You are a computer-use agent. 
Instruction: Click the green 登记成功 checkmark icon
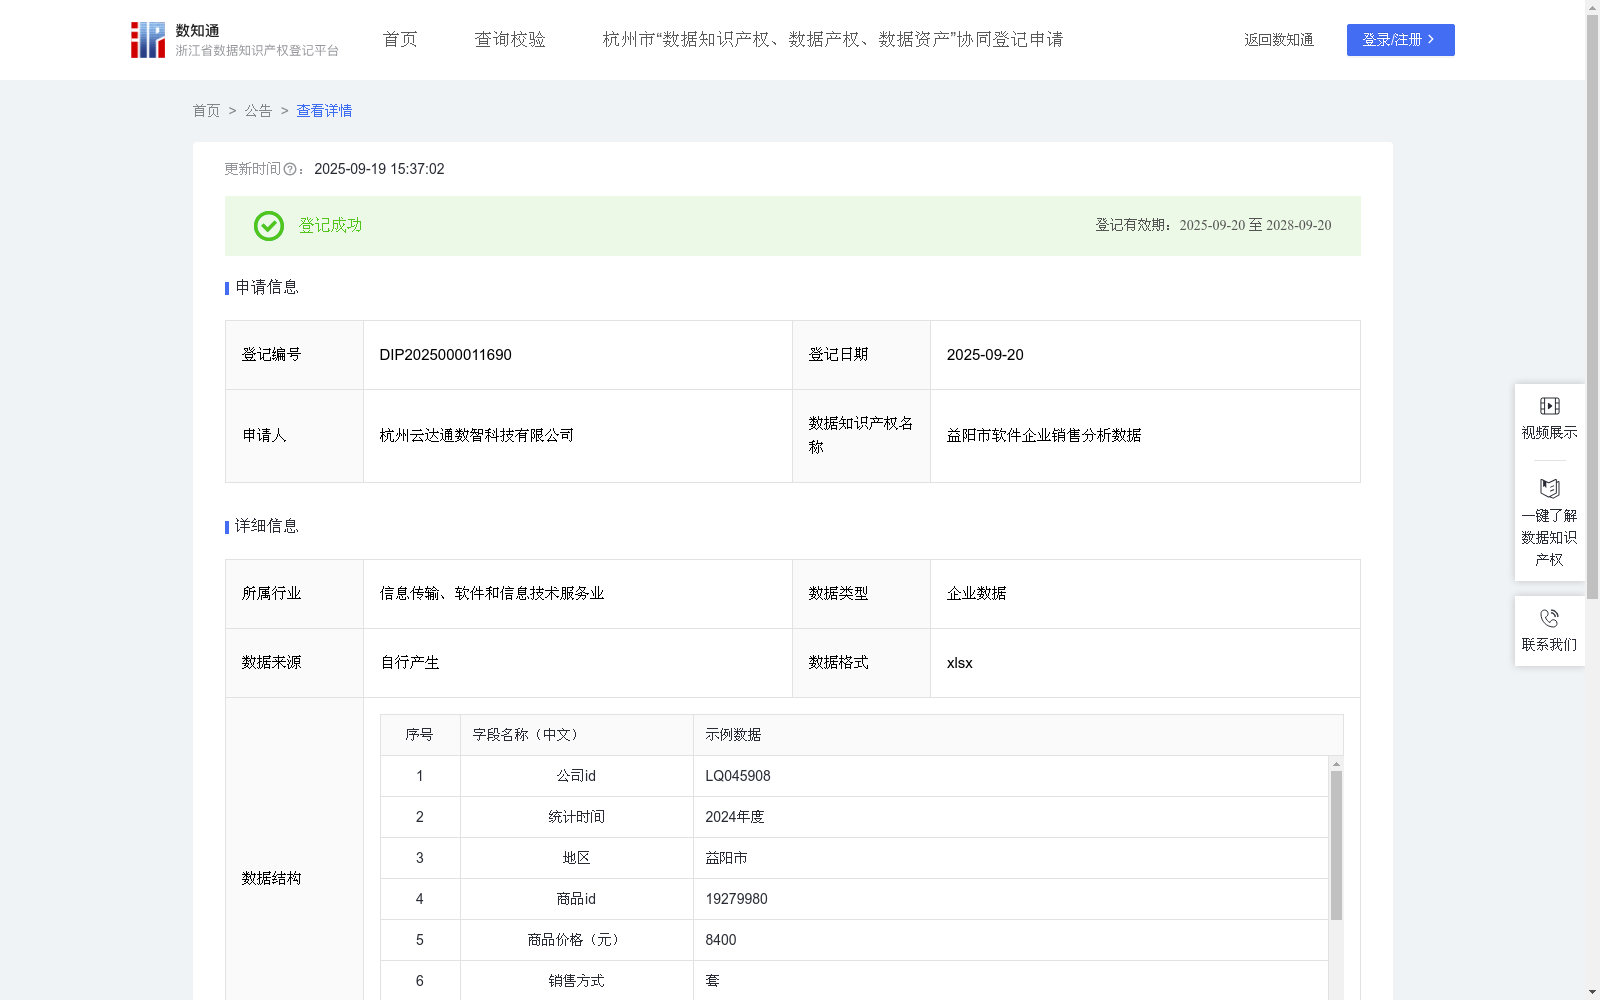click(268, 226)
